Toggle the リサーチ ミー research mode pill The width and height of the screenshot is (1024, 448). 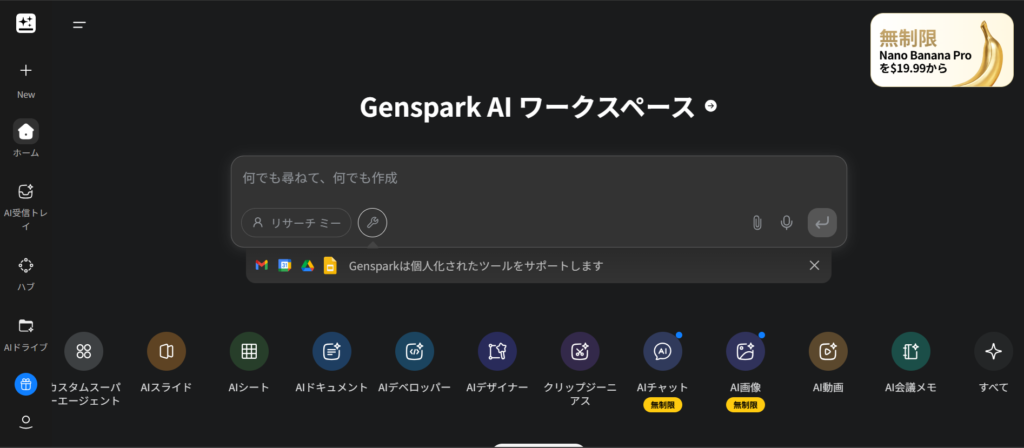point(296,223)
